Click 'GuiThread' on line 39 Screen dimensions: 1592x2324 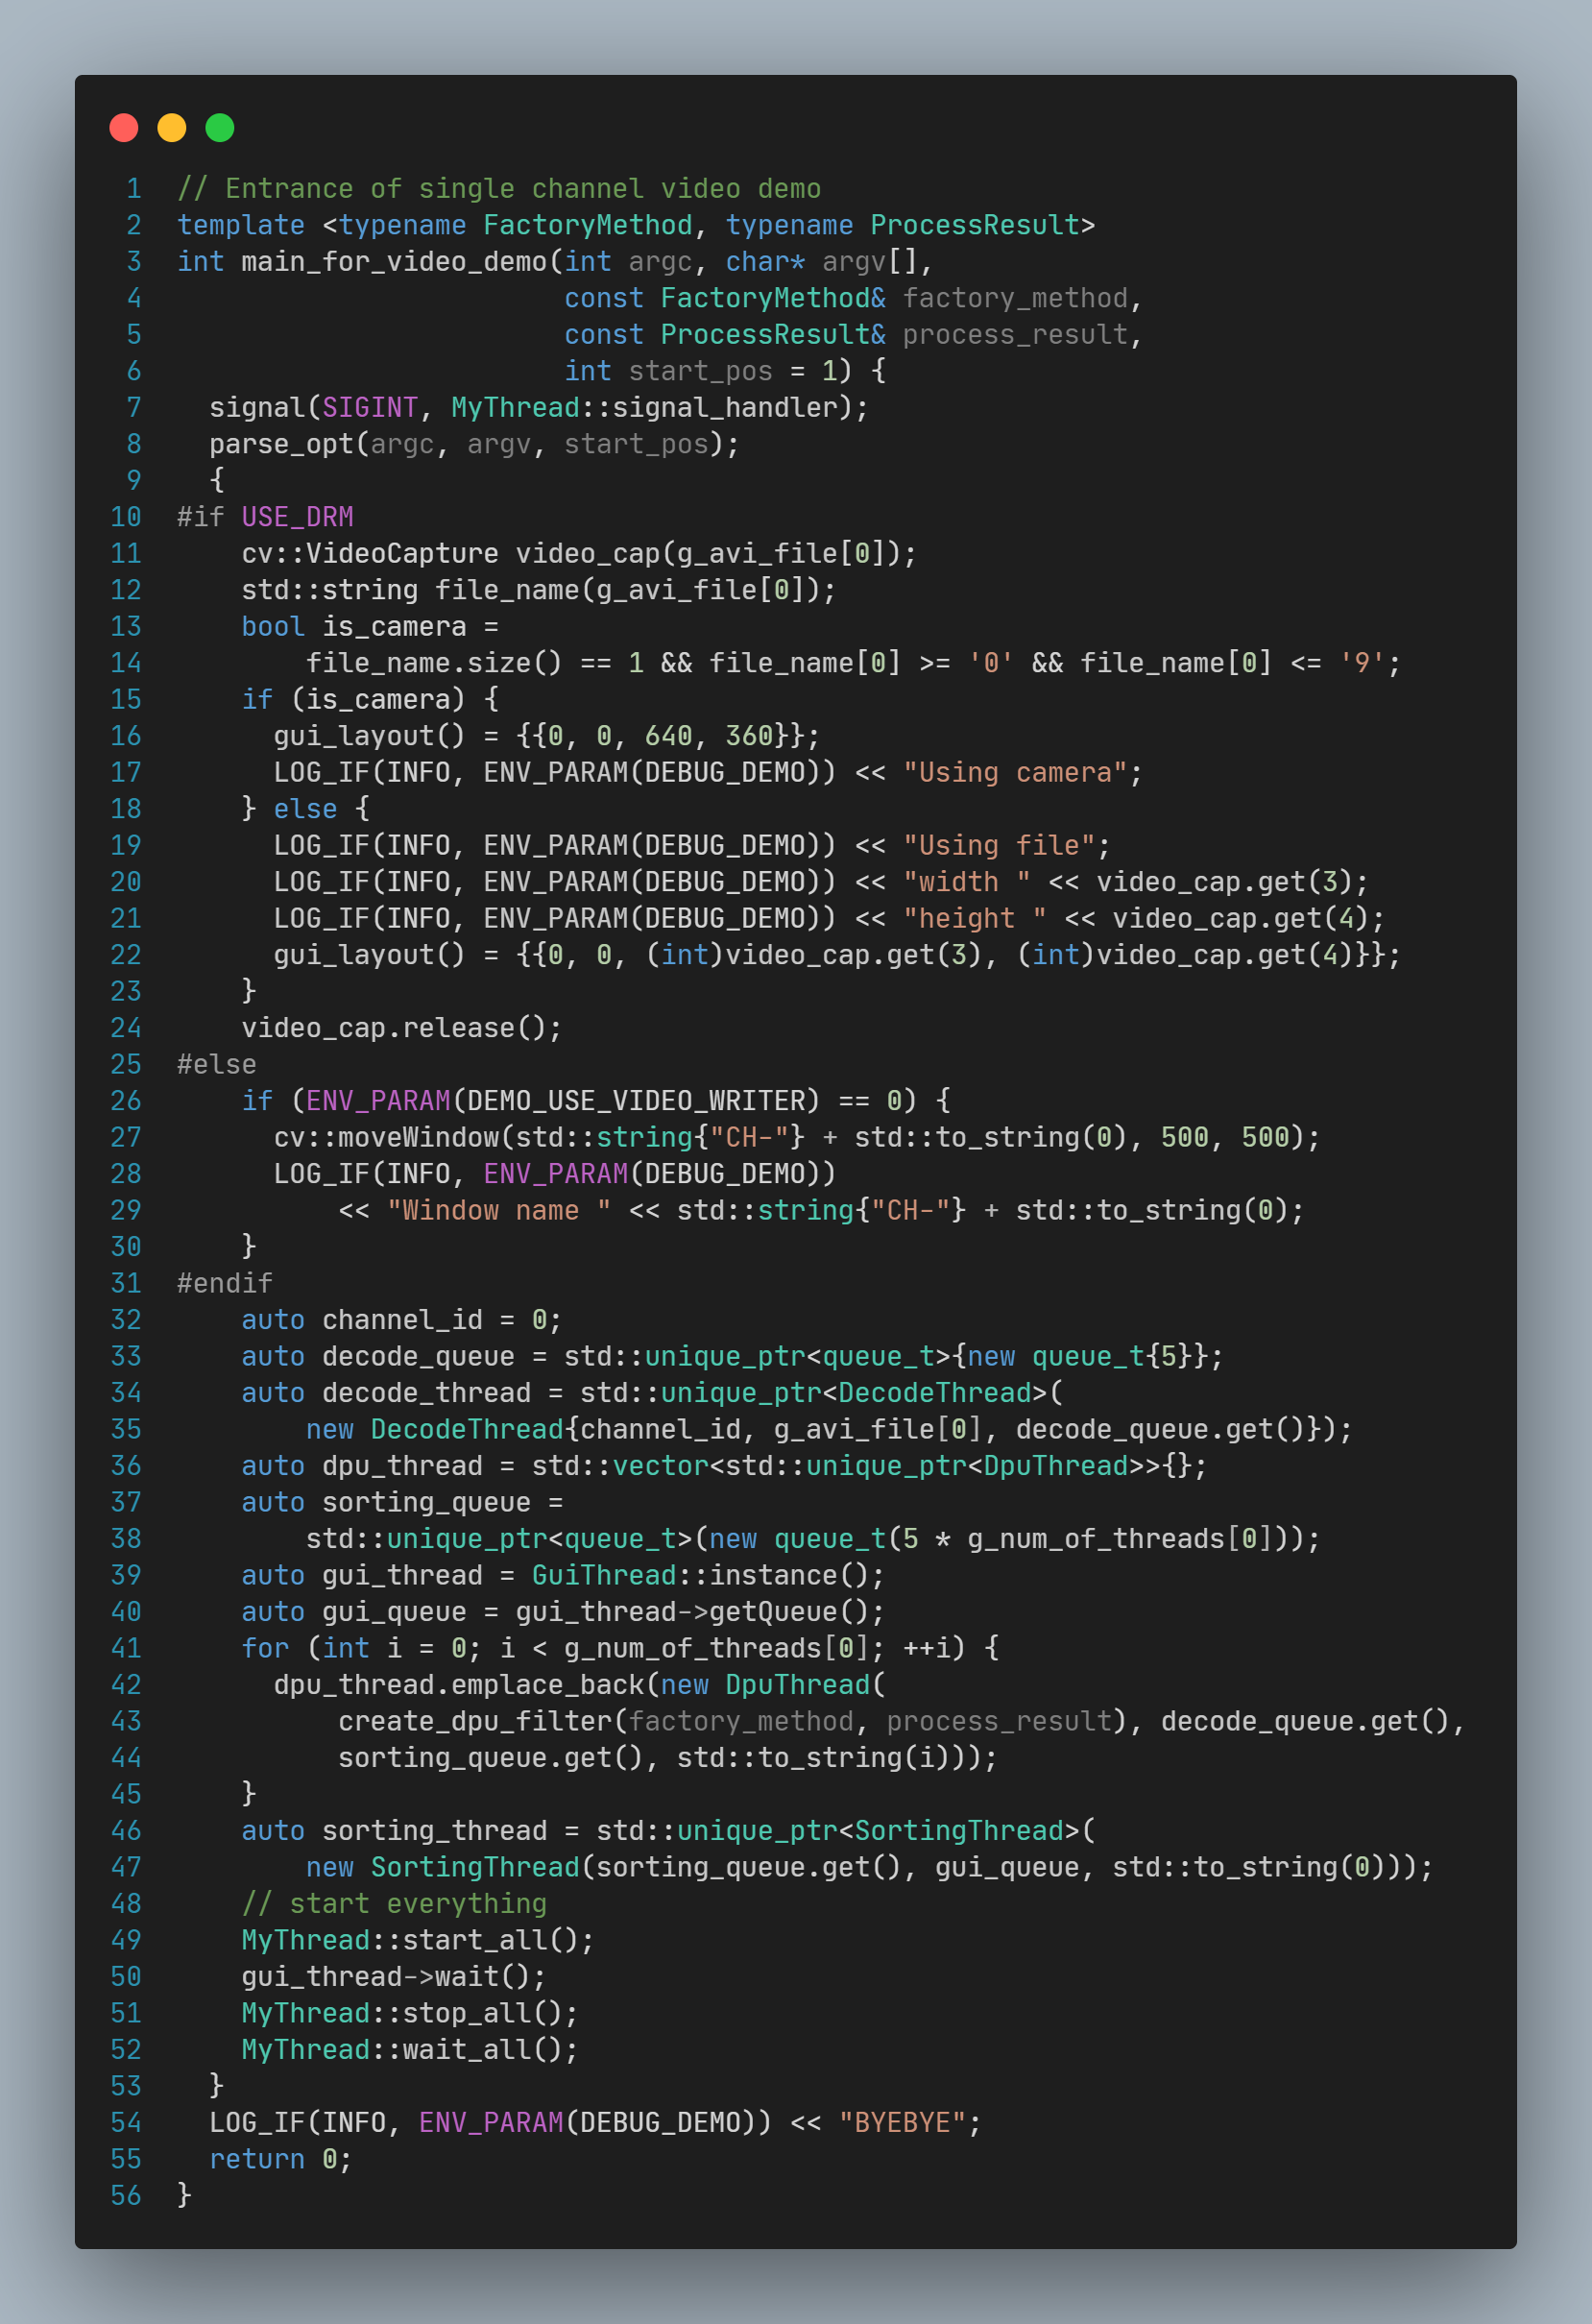tap(604, 1576)
